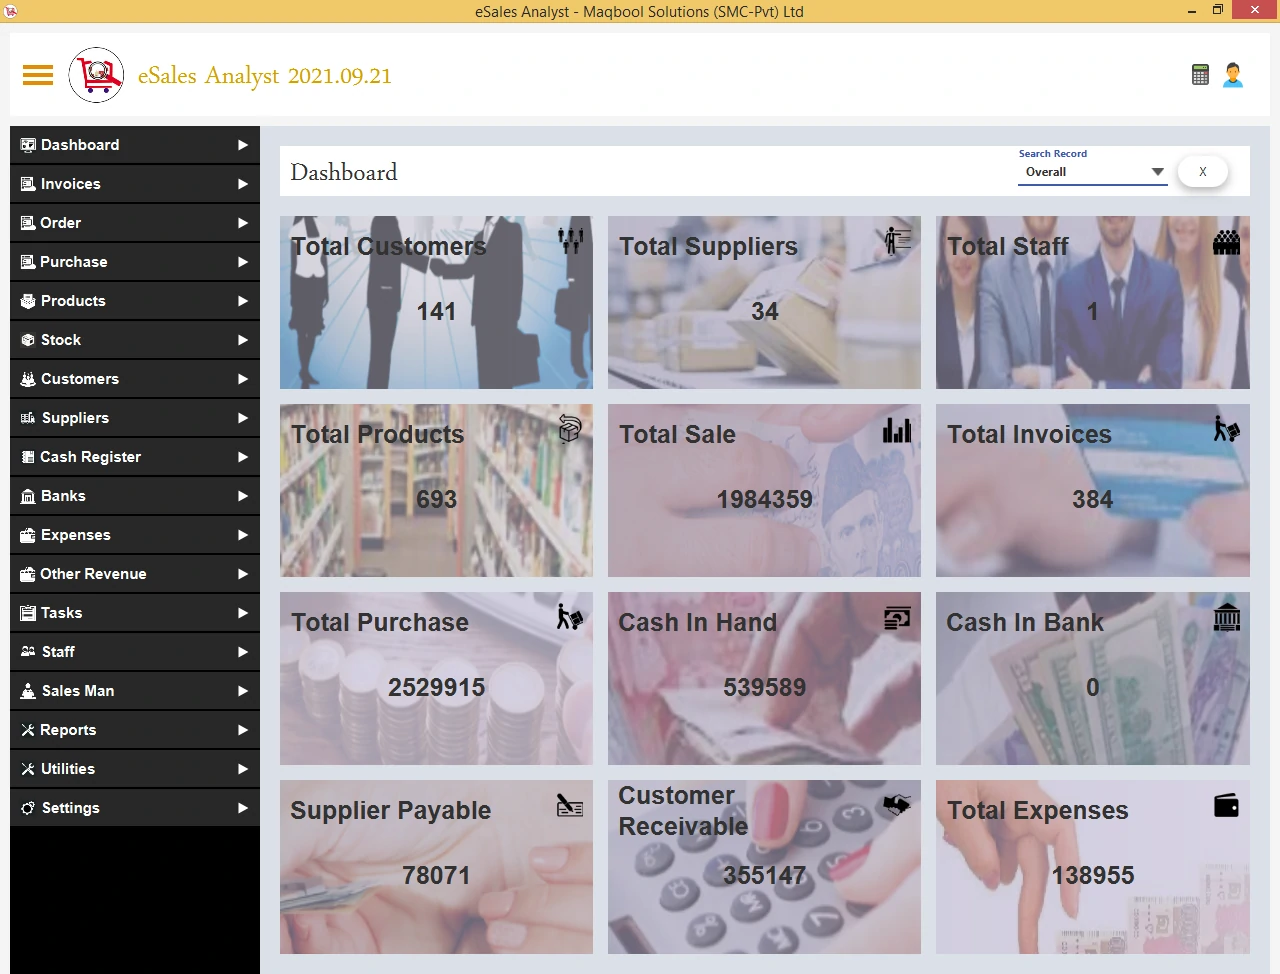Open the Cash In Bank card
This screenshot has width=1280, height=974.
click(x=1093, y=678)
